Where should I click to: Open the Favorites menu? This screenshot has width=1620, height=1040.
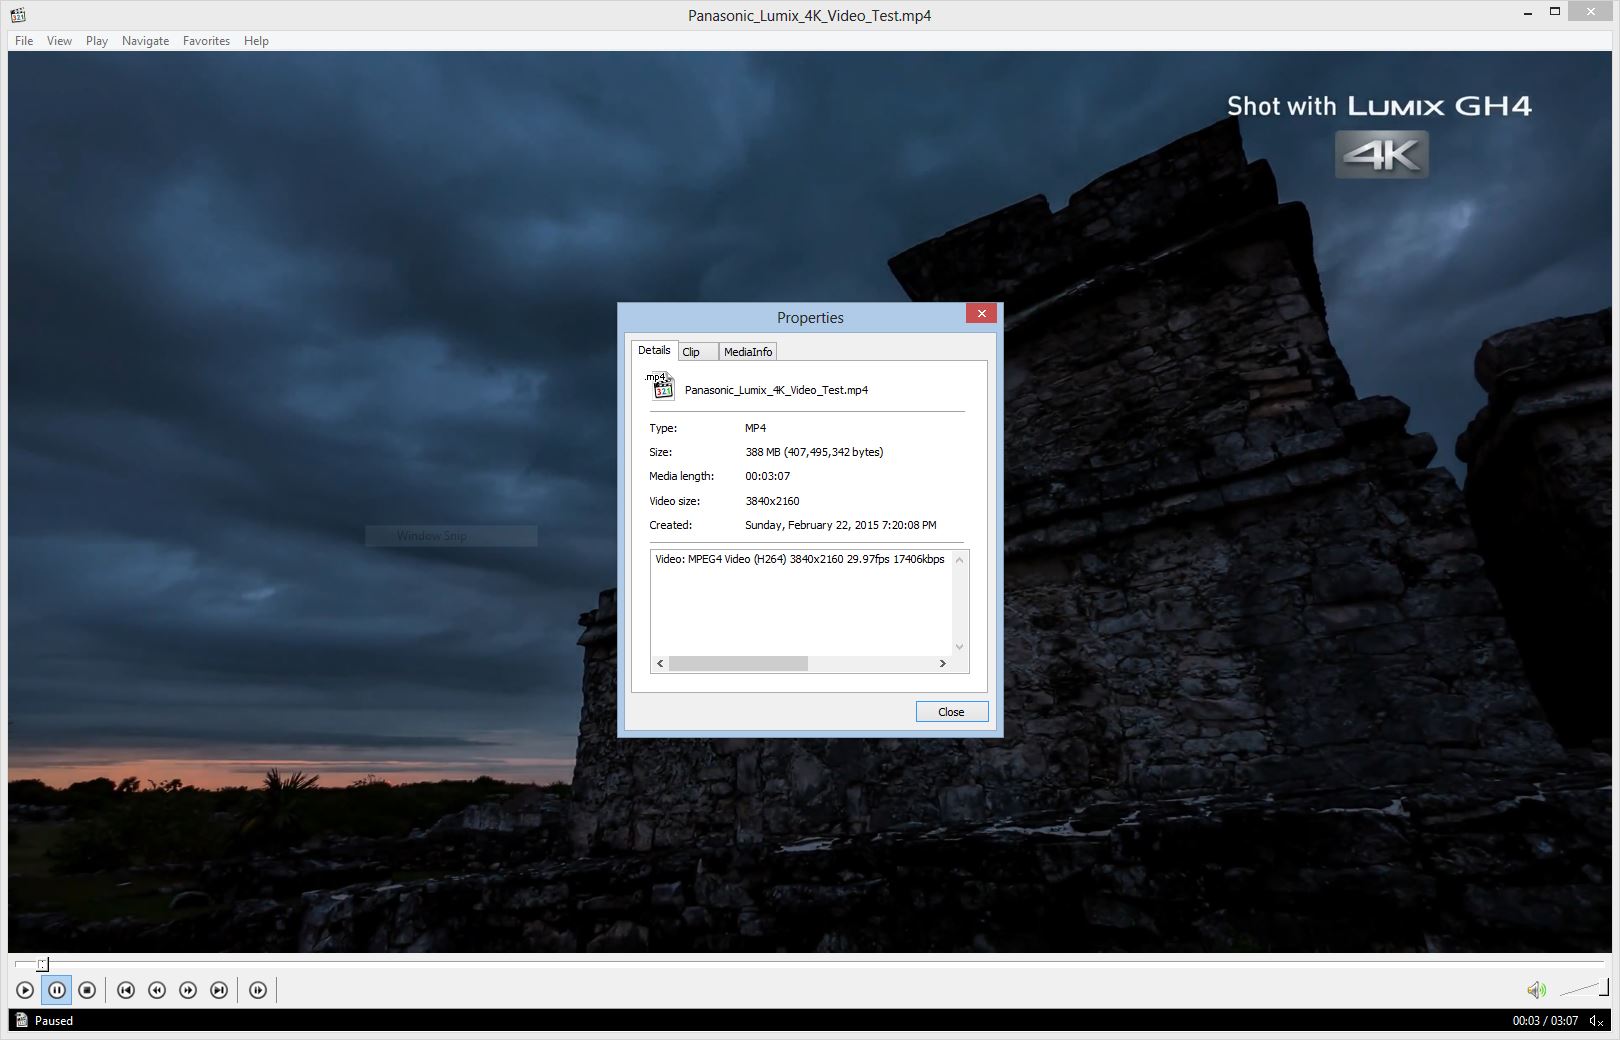[206, 41]
